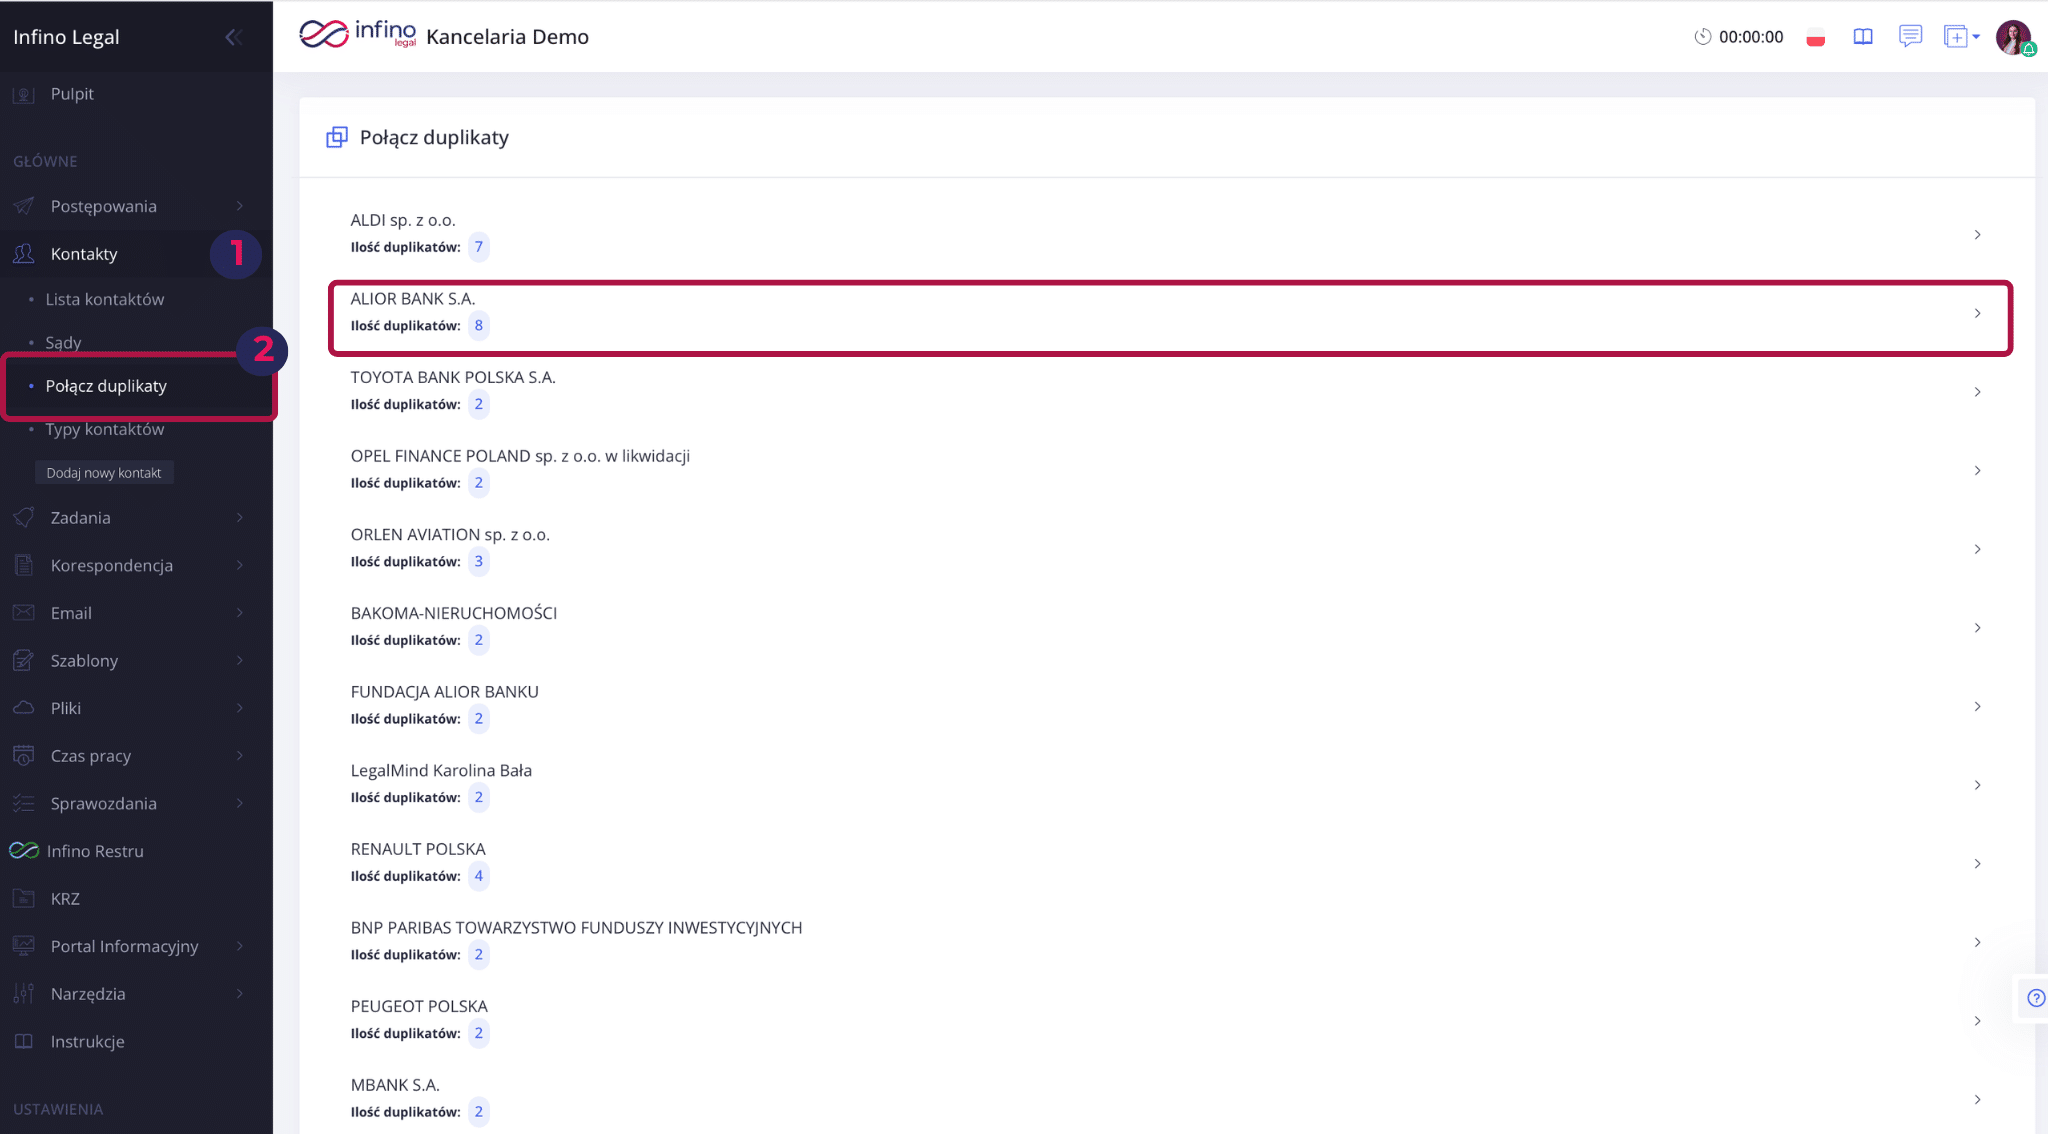This screenshot has width=2048, height=1134.
Task: Open the chat messages icon
Action: [x=1910, y=37]
